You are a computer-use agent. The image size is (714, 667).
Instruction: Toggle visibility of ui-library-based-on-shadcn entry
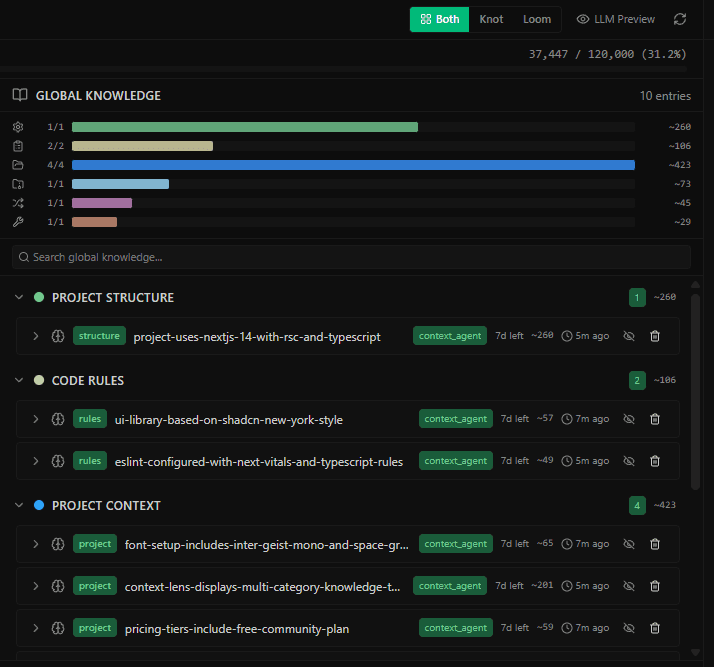pyautogui.click(x=629, y=419)
